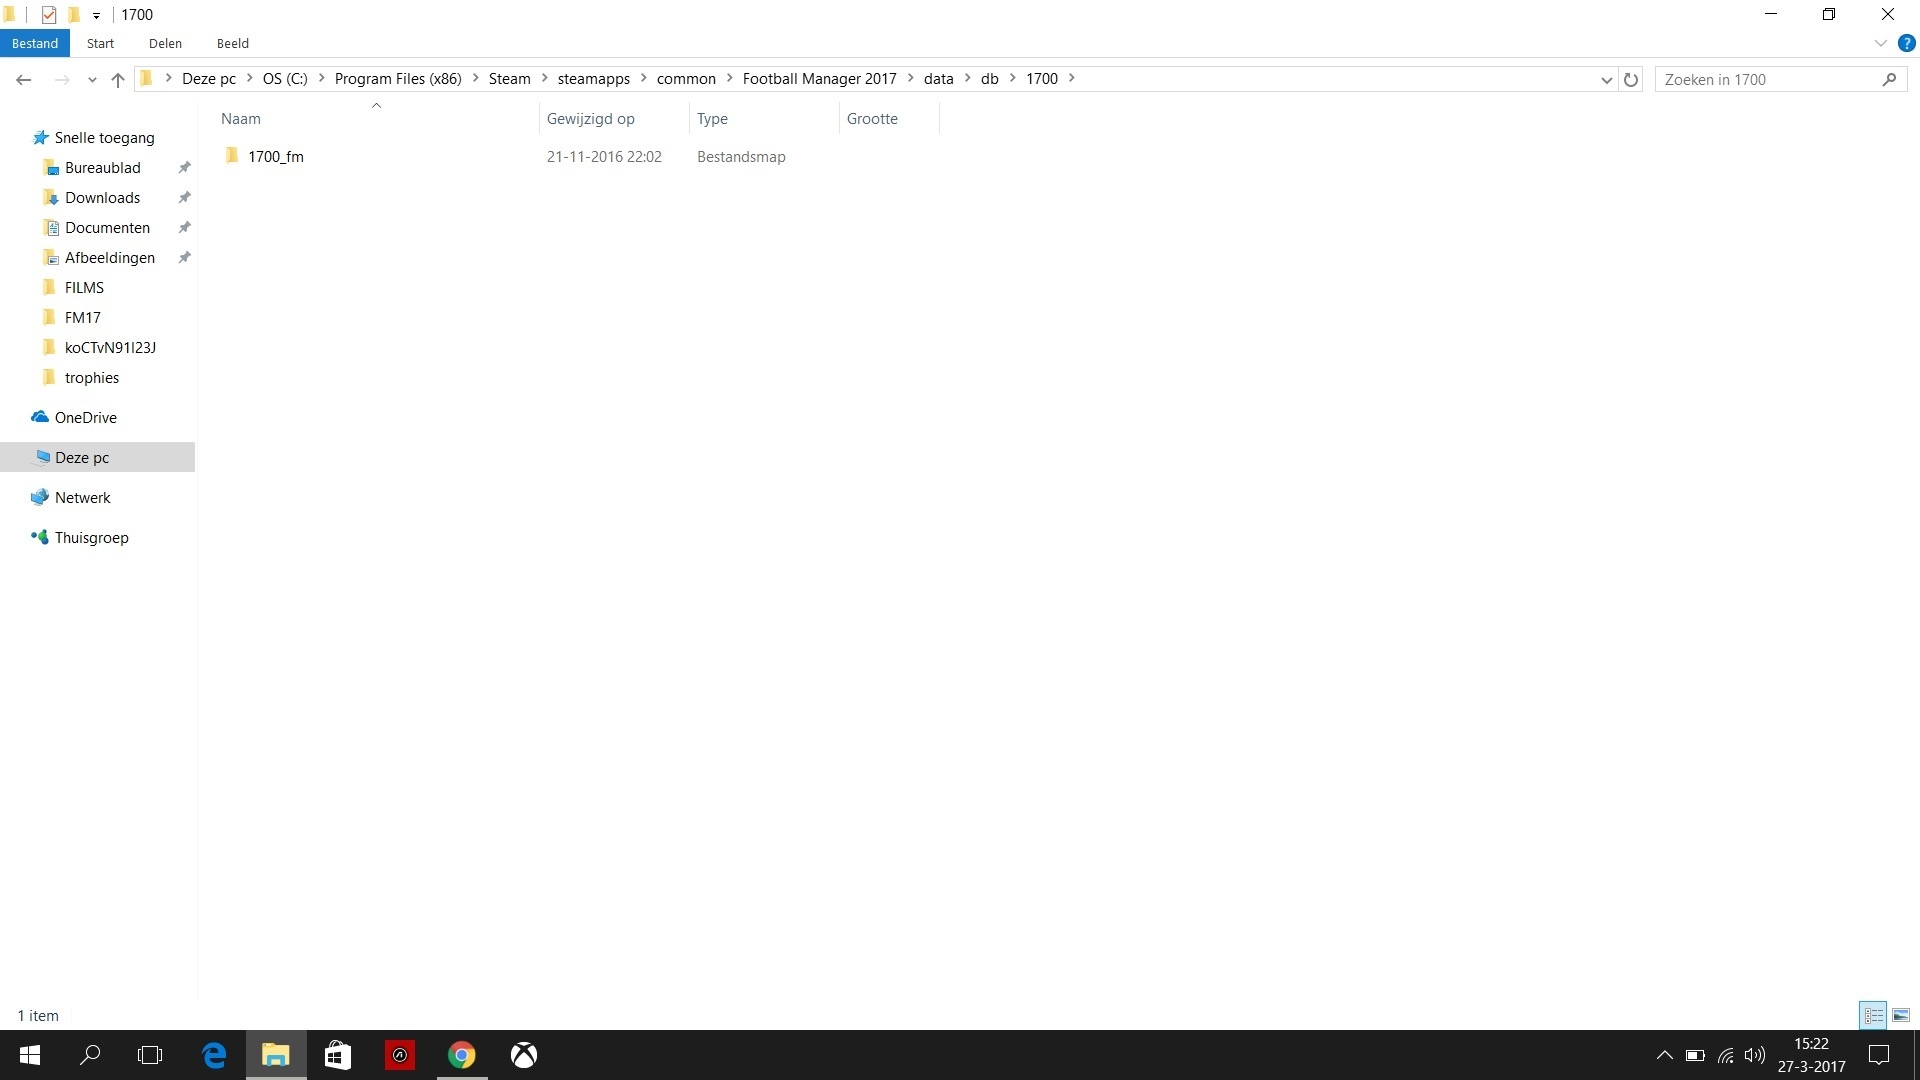Open recent locations dropdown arrow
Image resolution: width=1920 pixels, height=1080 pixels.
[92, 79]
